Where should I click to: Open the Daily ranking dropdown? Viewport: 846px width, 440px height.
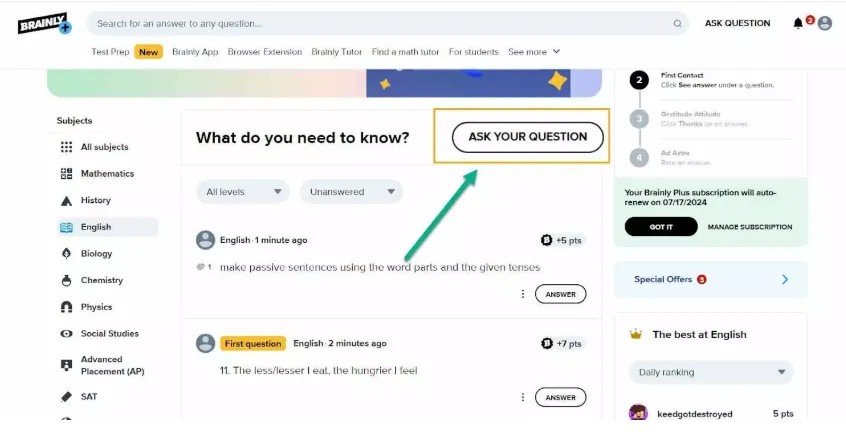point(711,372)
